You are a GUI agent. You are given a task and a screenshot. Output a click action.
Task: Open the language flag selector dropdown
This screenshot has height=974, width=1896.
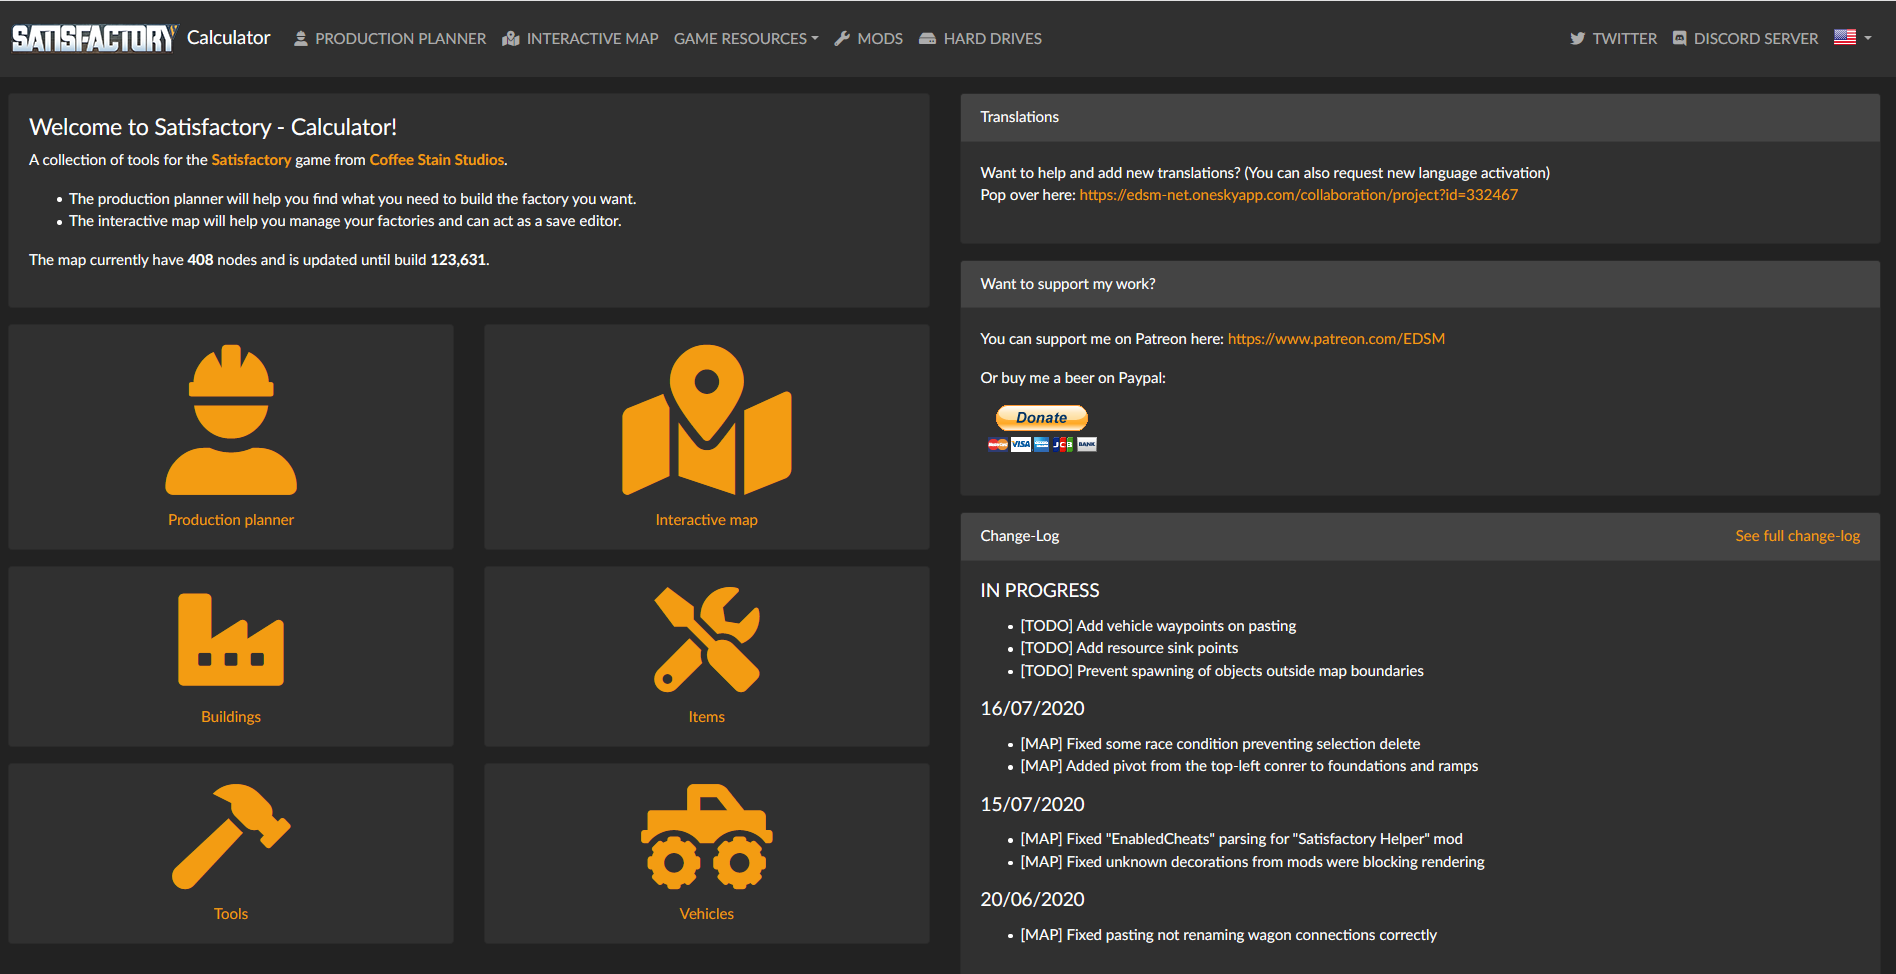[x=1852, y=38]
